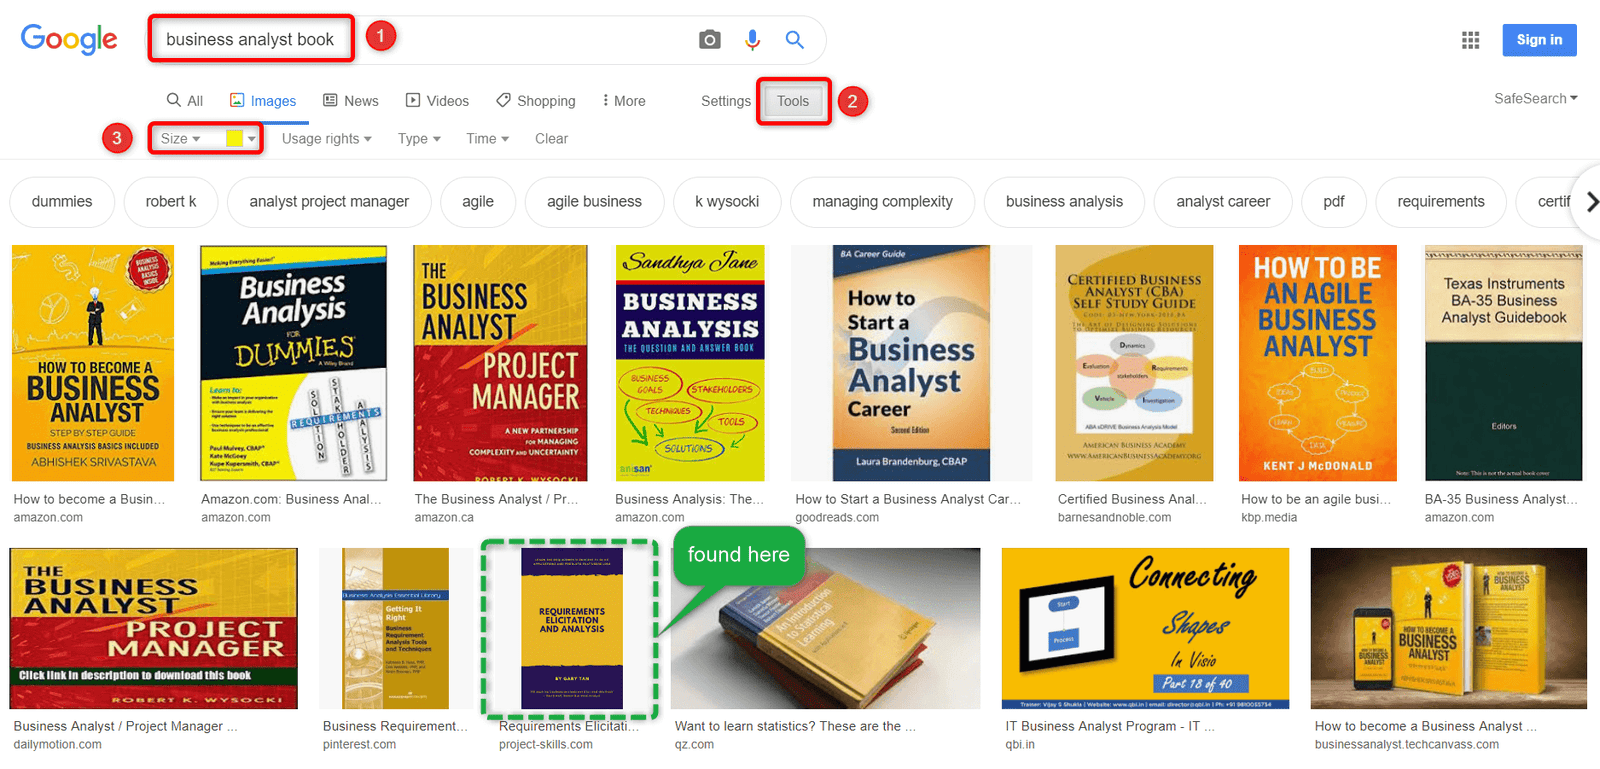Select the 'business analysis' chip

(x=1064, y=202)
